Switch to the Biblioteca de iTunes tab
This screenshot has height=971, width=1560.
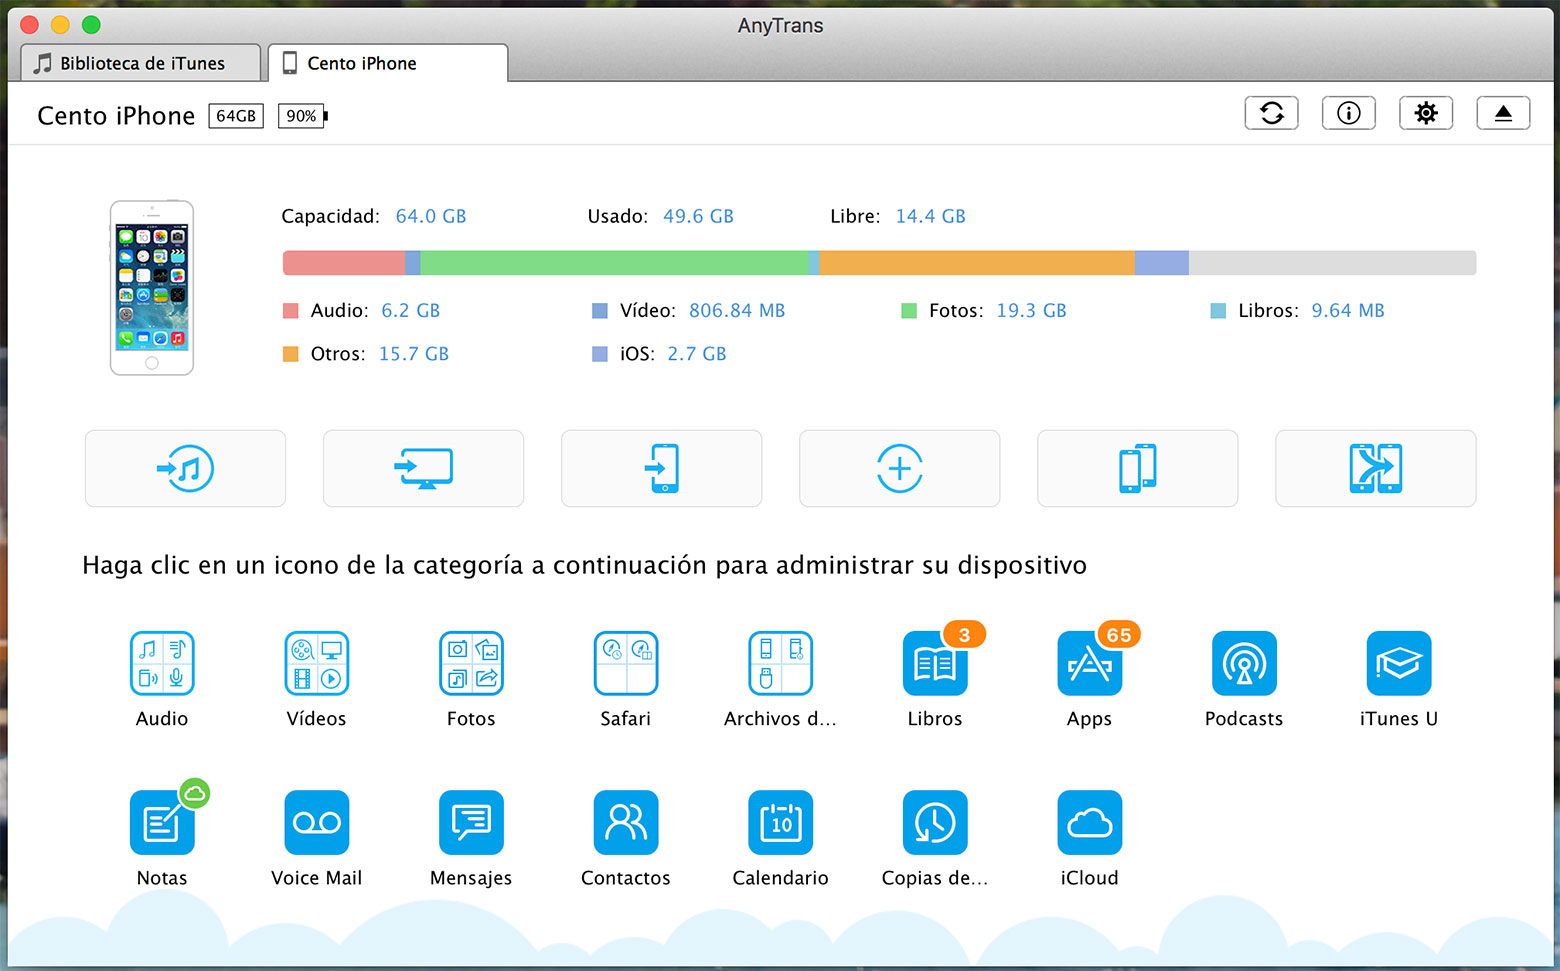click(141, 63)
